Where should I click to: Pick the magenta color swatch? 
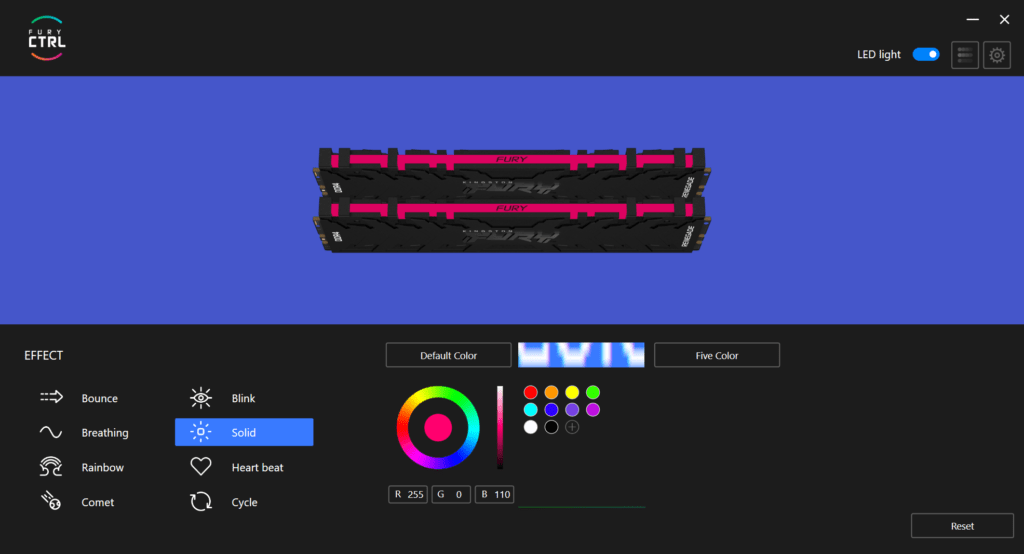pyautogui.click(x=593, y=410)
